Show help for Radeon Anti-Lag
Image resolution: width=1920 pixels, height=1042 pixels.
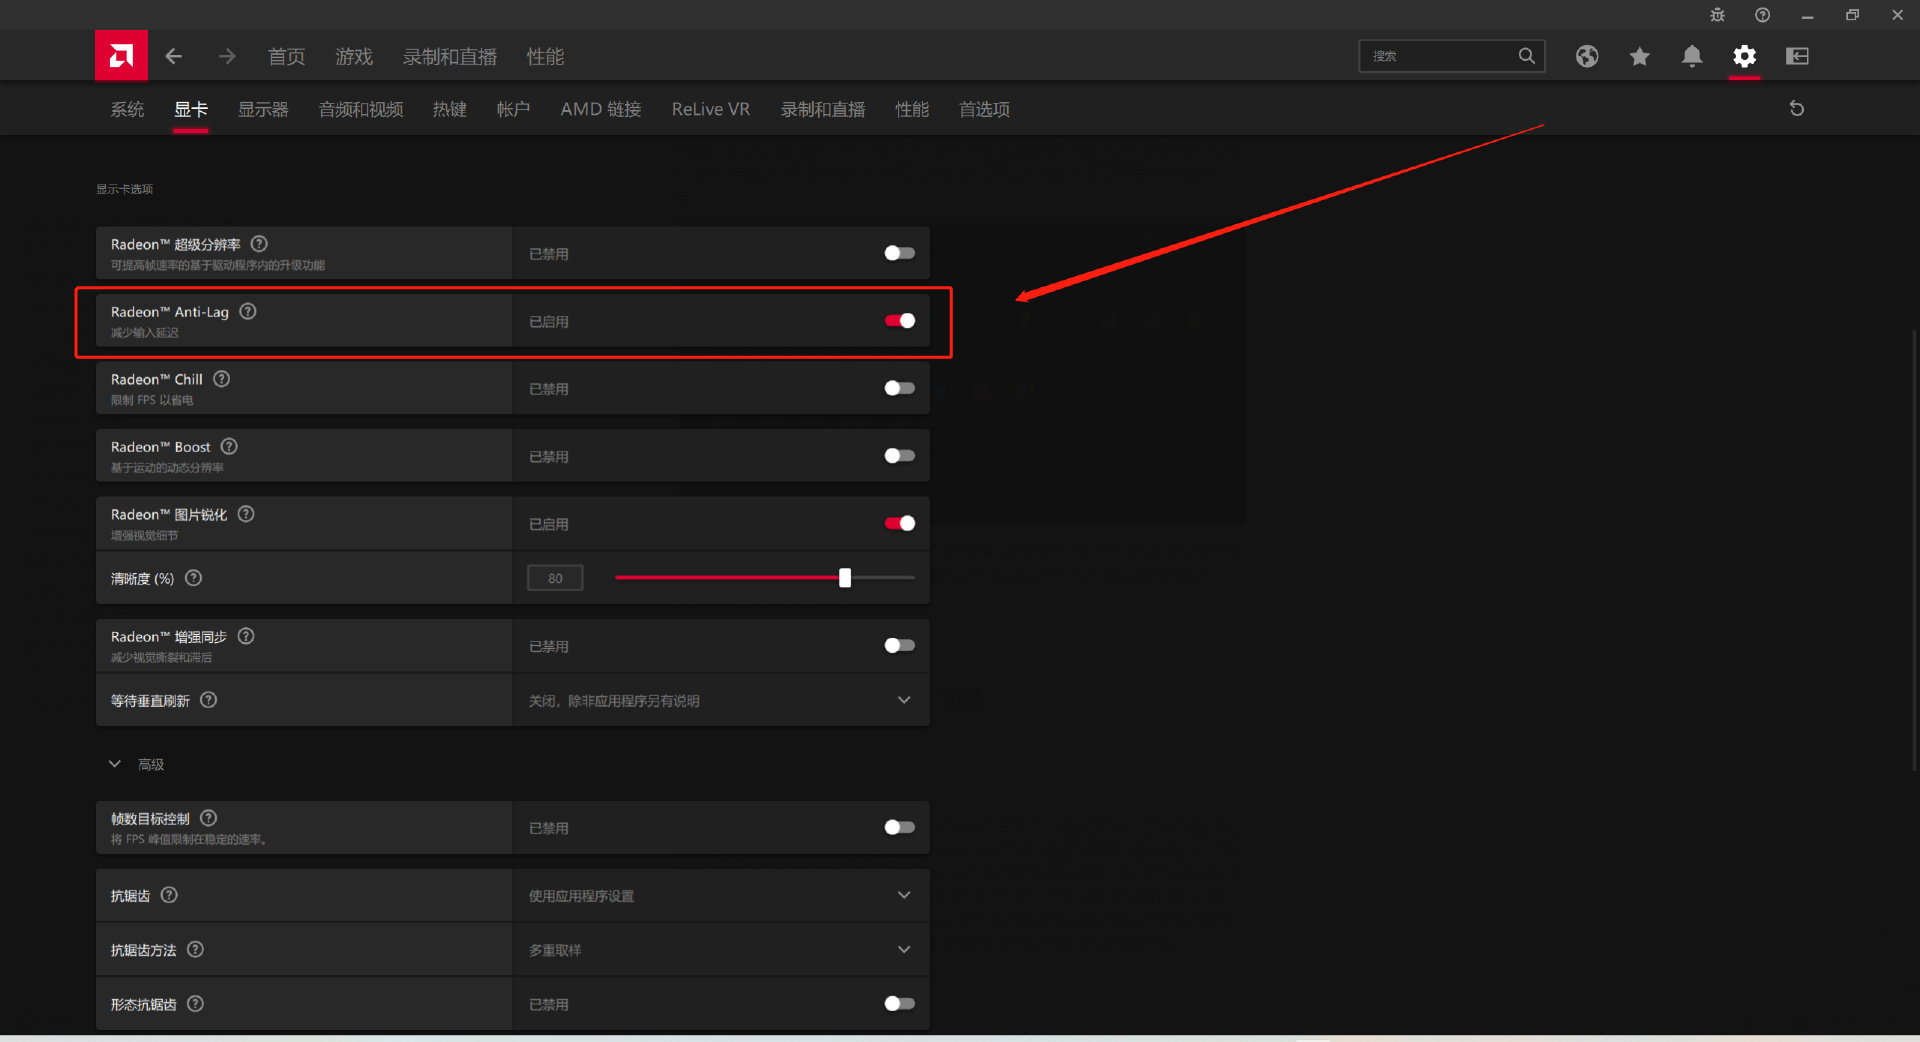click(x=248, y=312)
